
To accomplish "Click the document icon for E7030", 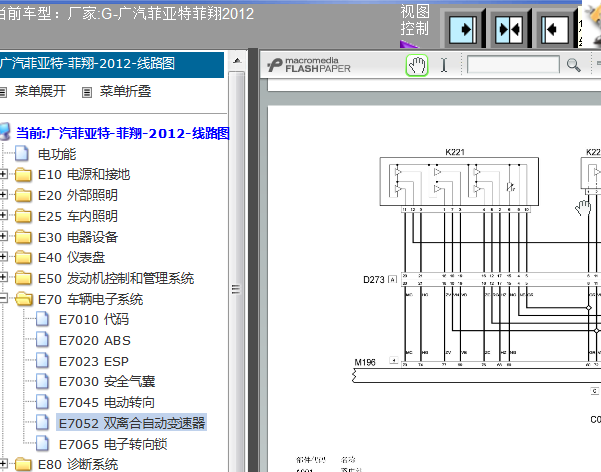I will [x=42, y=381].
